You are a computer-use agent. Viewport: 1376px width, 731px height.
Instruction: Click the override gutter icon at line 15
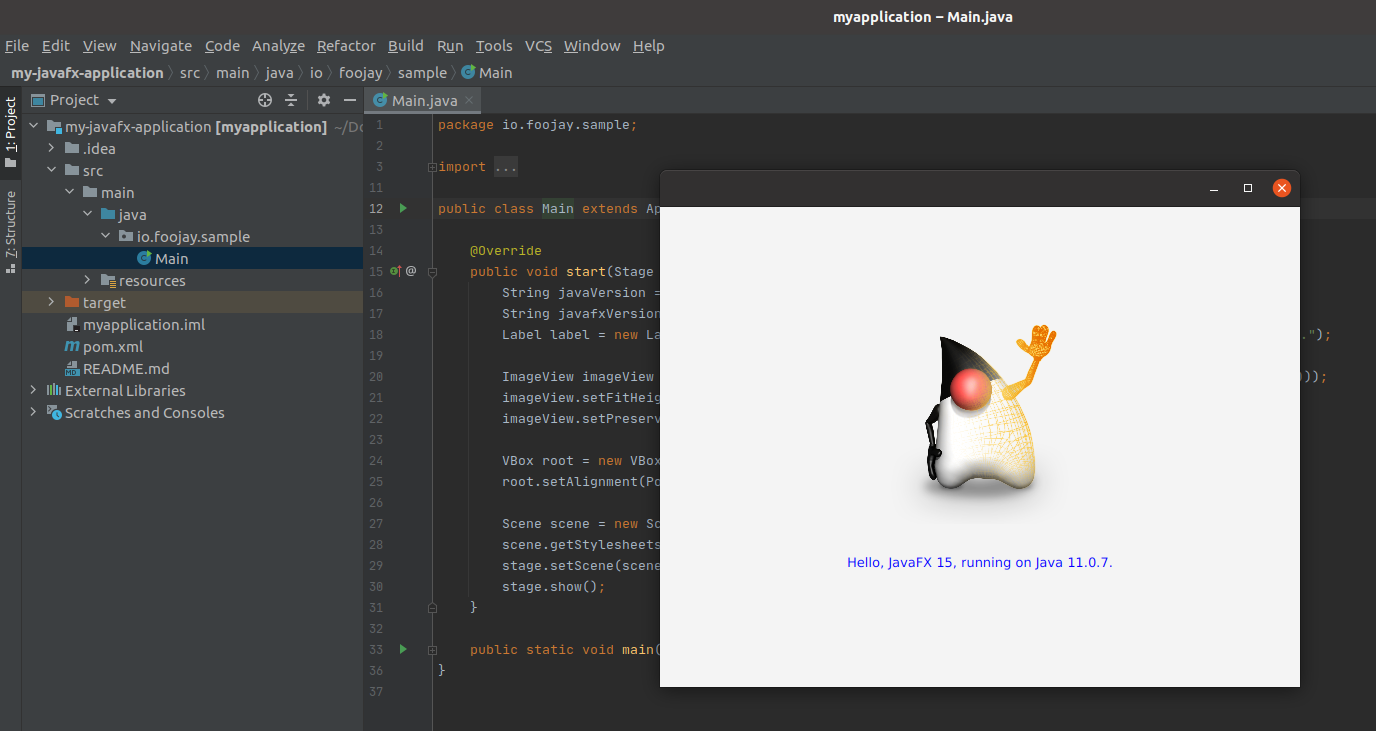(x=395, y=271)
